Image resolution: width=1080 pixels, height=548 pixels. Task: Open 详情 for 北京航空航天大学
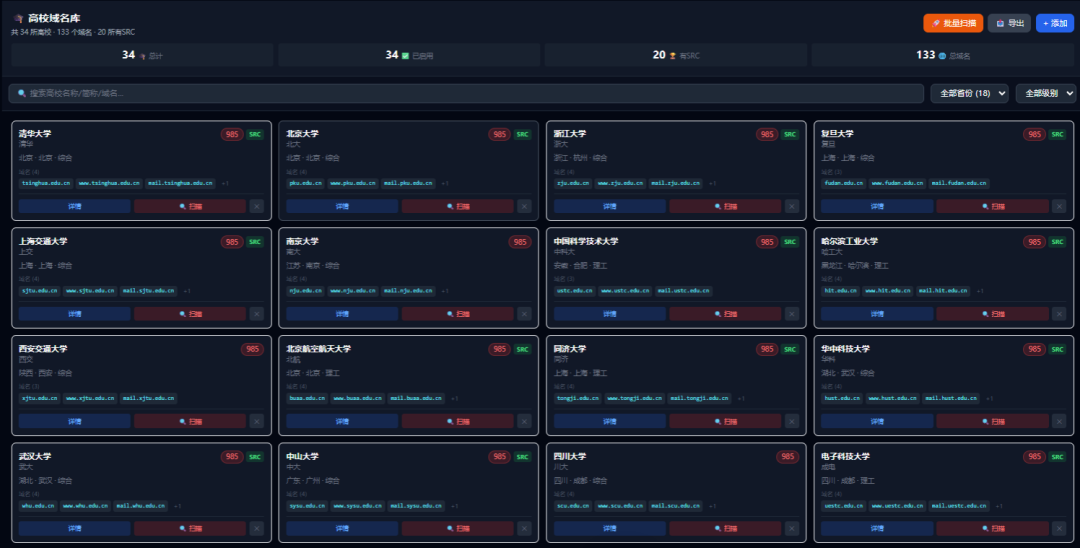(x=342, y=421)
